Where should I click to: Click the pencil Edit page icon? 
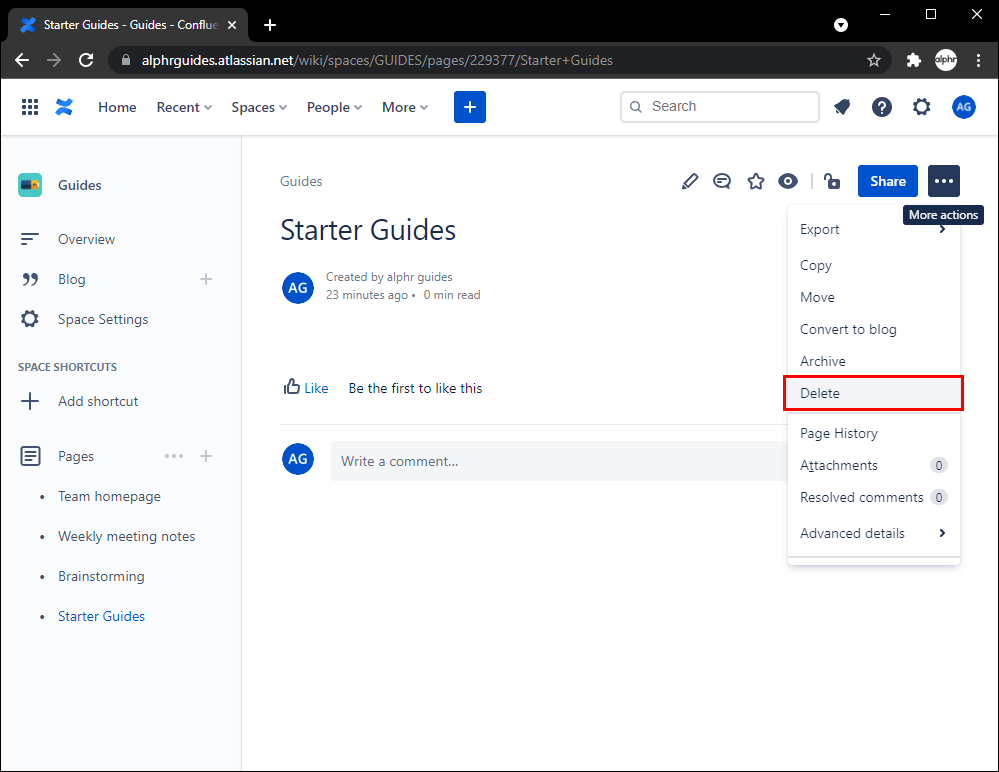(x=689, y=181)
